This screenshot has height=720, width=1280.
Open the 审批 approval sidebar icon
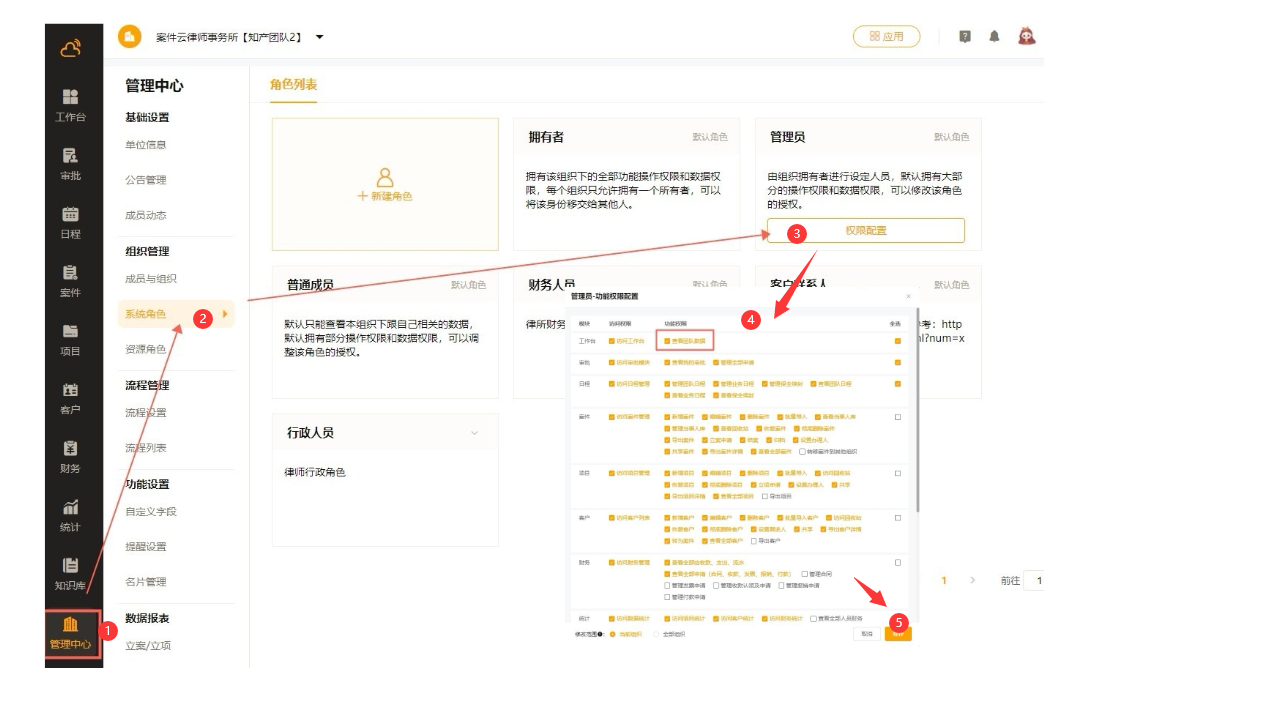click(x=70, y=163)
